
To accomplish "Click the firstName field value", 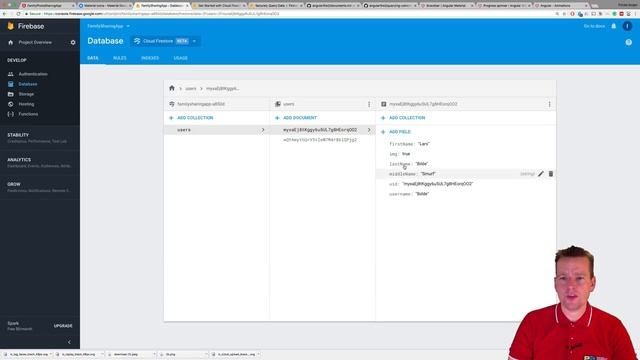I will click(424, 144).
